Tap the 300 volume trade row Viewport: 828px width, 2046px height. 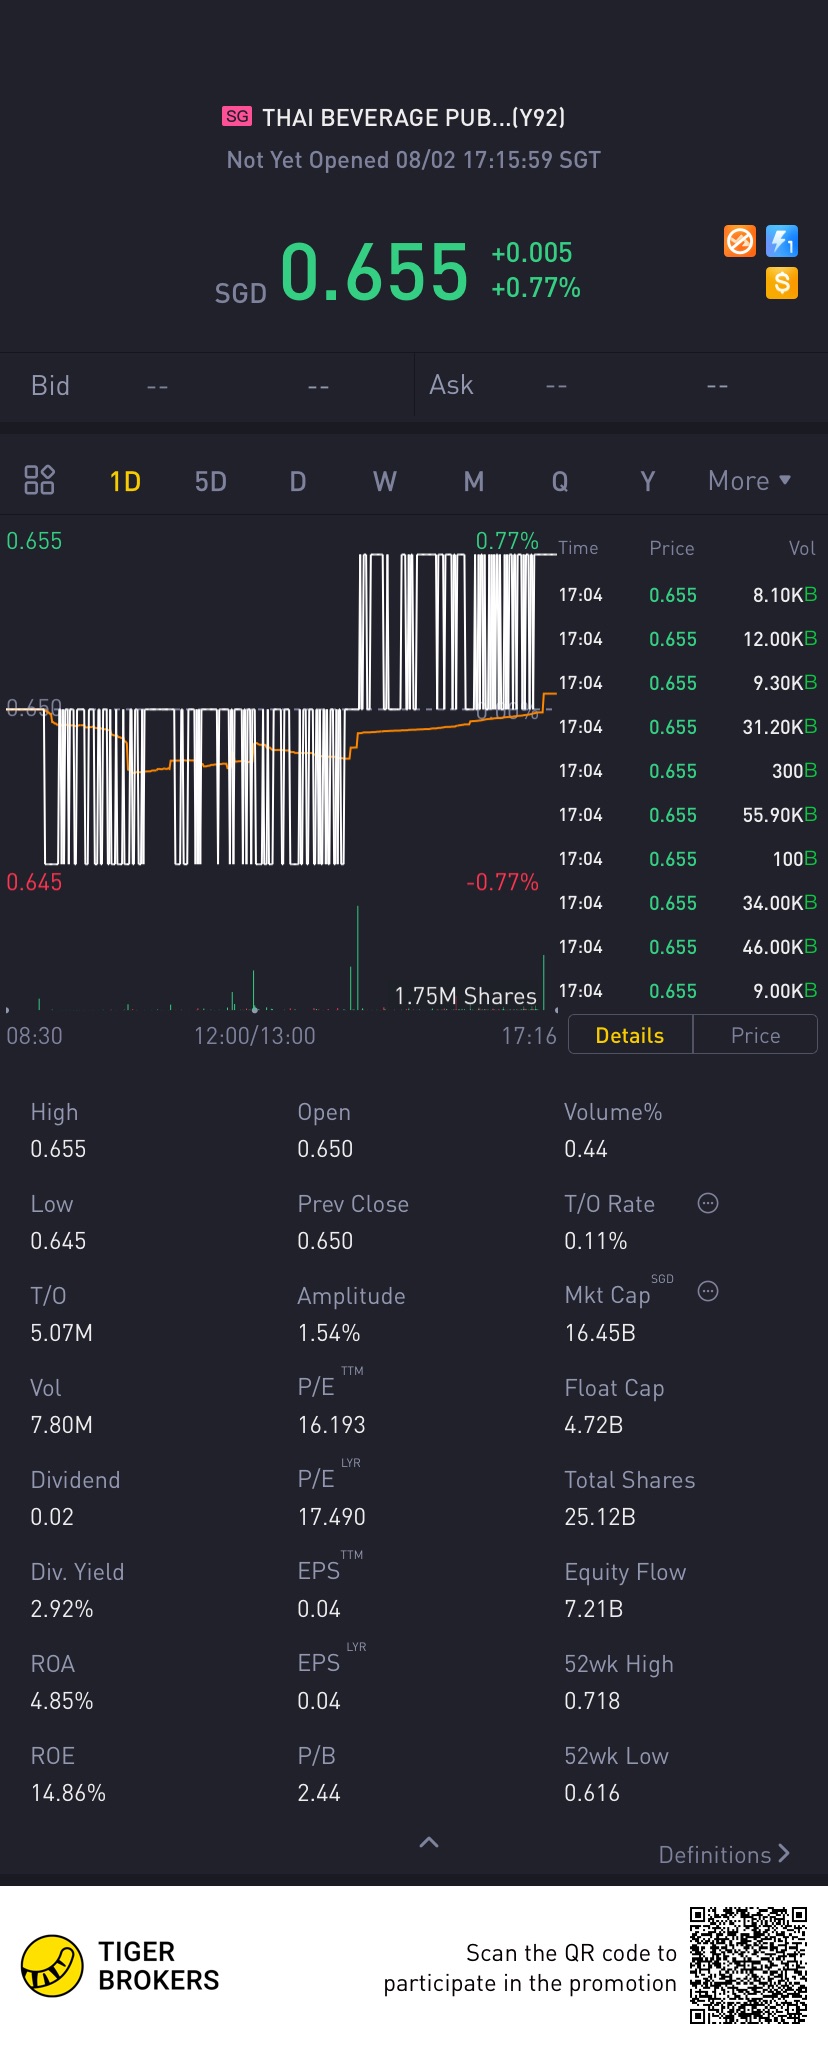click(x=687, y=771)
